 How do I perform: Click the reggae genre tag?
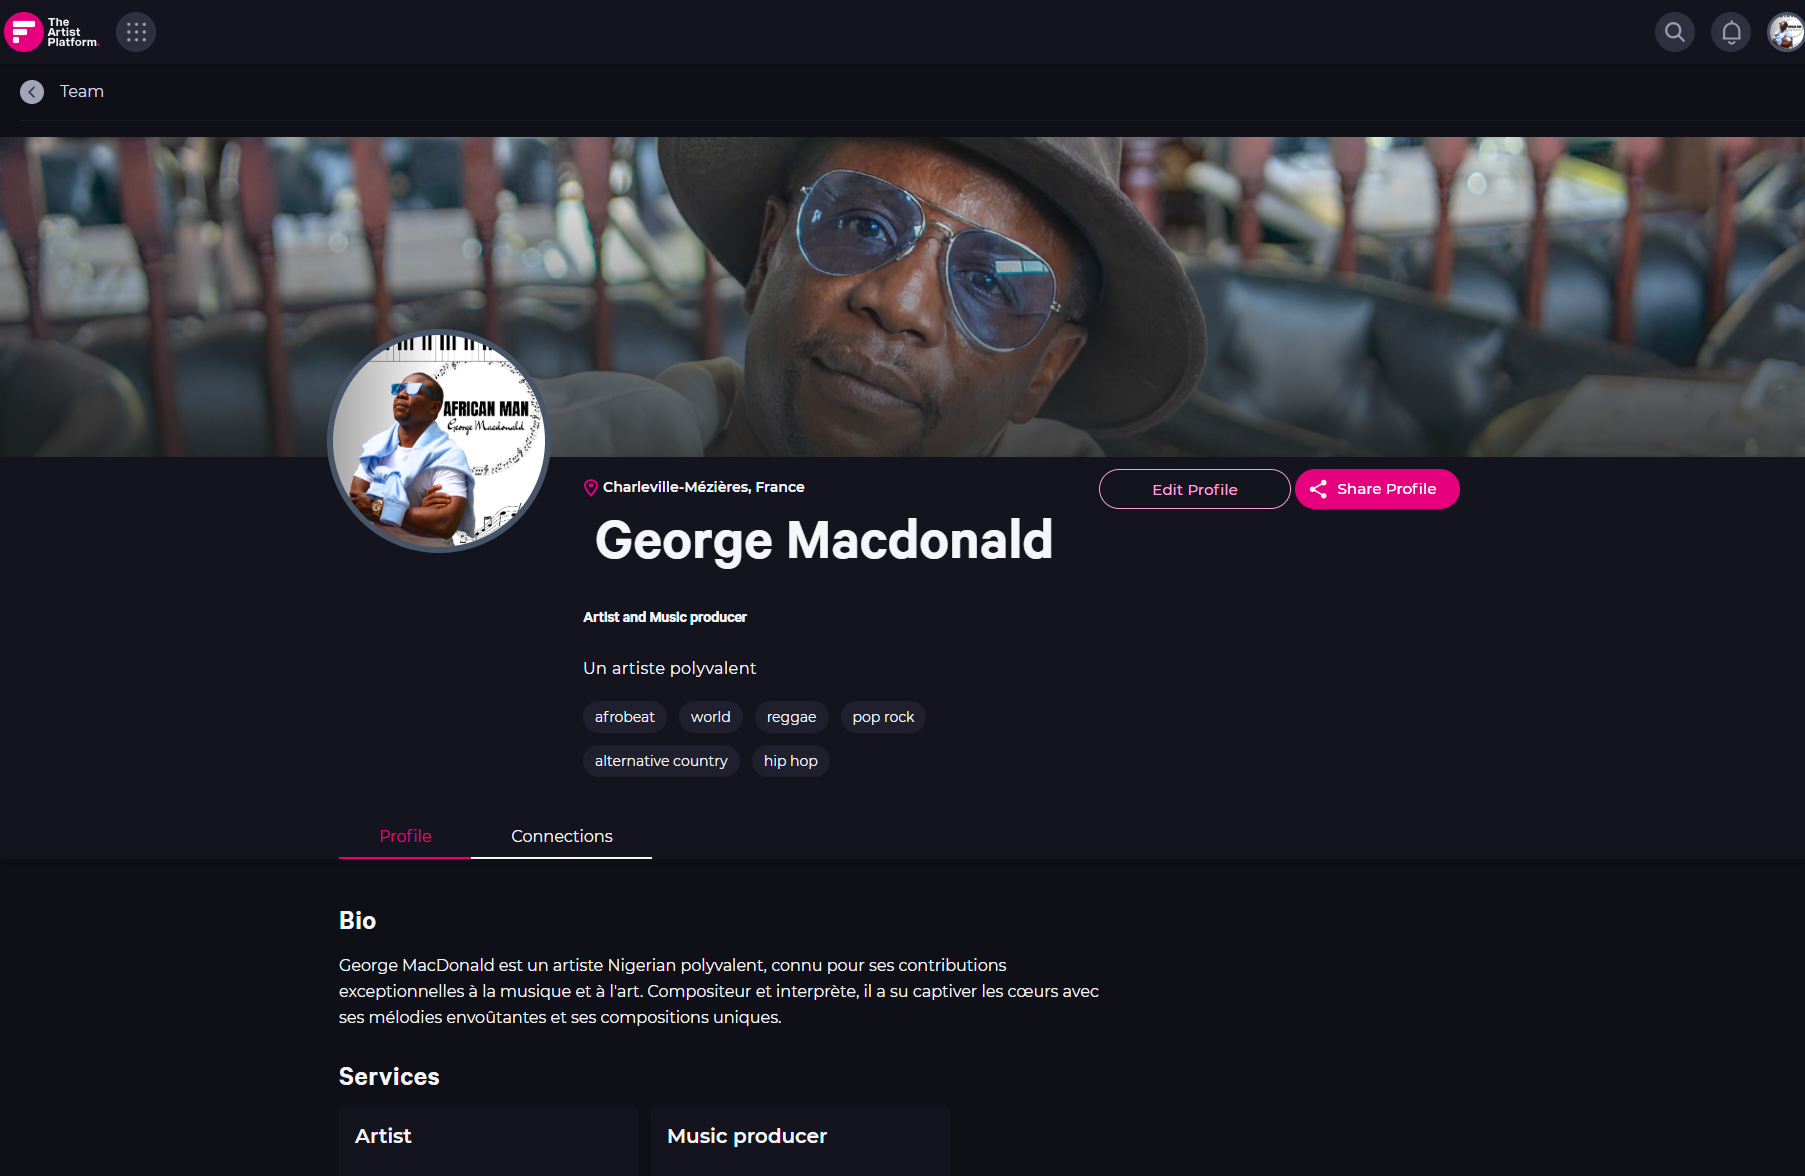pyautogui.click(x=791, y=717)
